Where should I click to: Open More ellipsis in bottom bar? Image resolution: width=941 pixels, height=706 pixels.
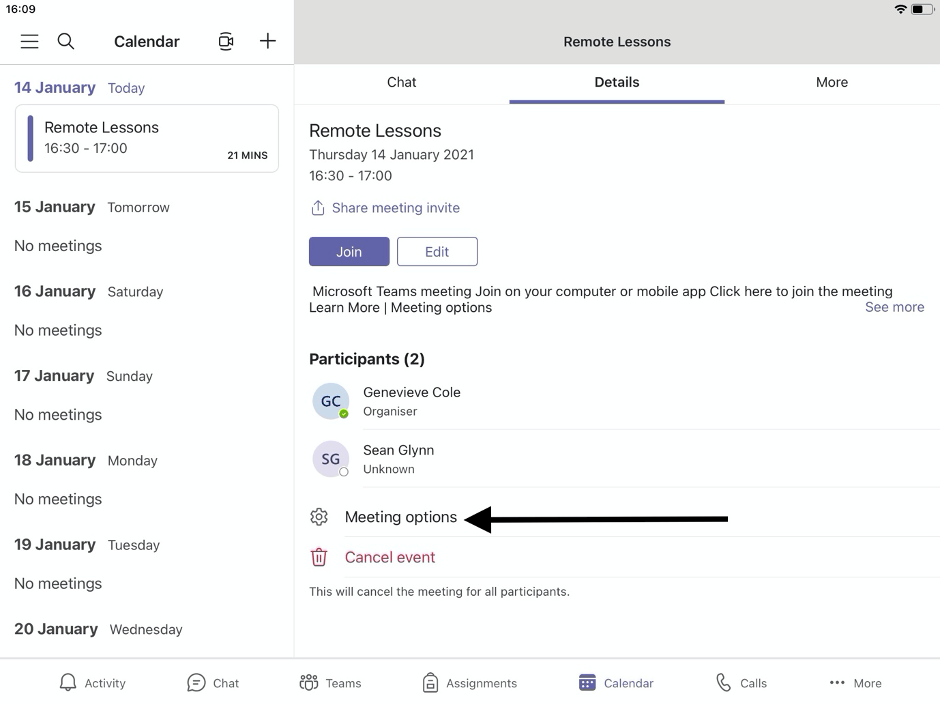[855, 683]
